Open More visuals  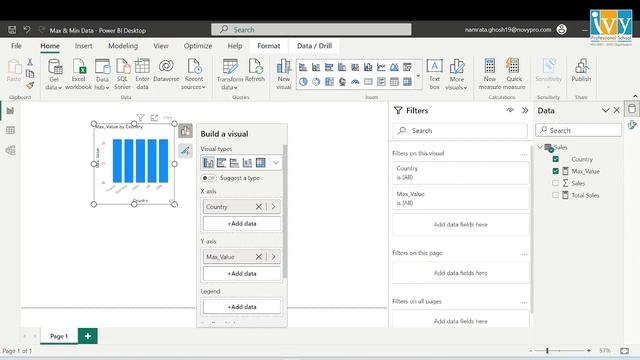coord(456,74)
